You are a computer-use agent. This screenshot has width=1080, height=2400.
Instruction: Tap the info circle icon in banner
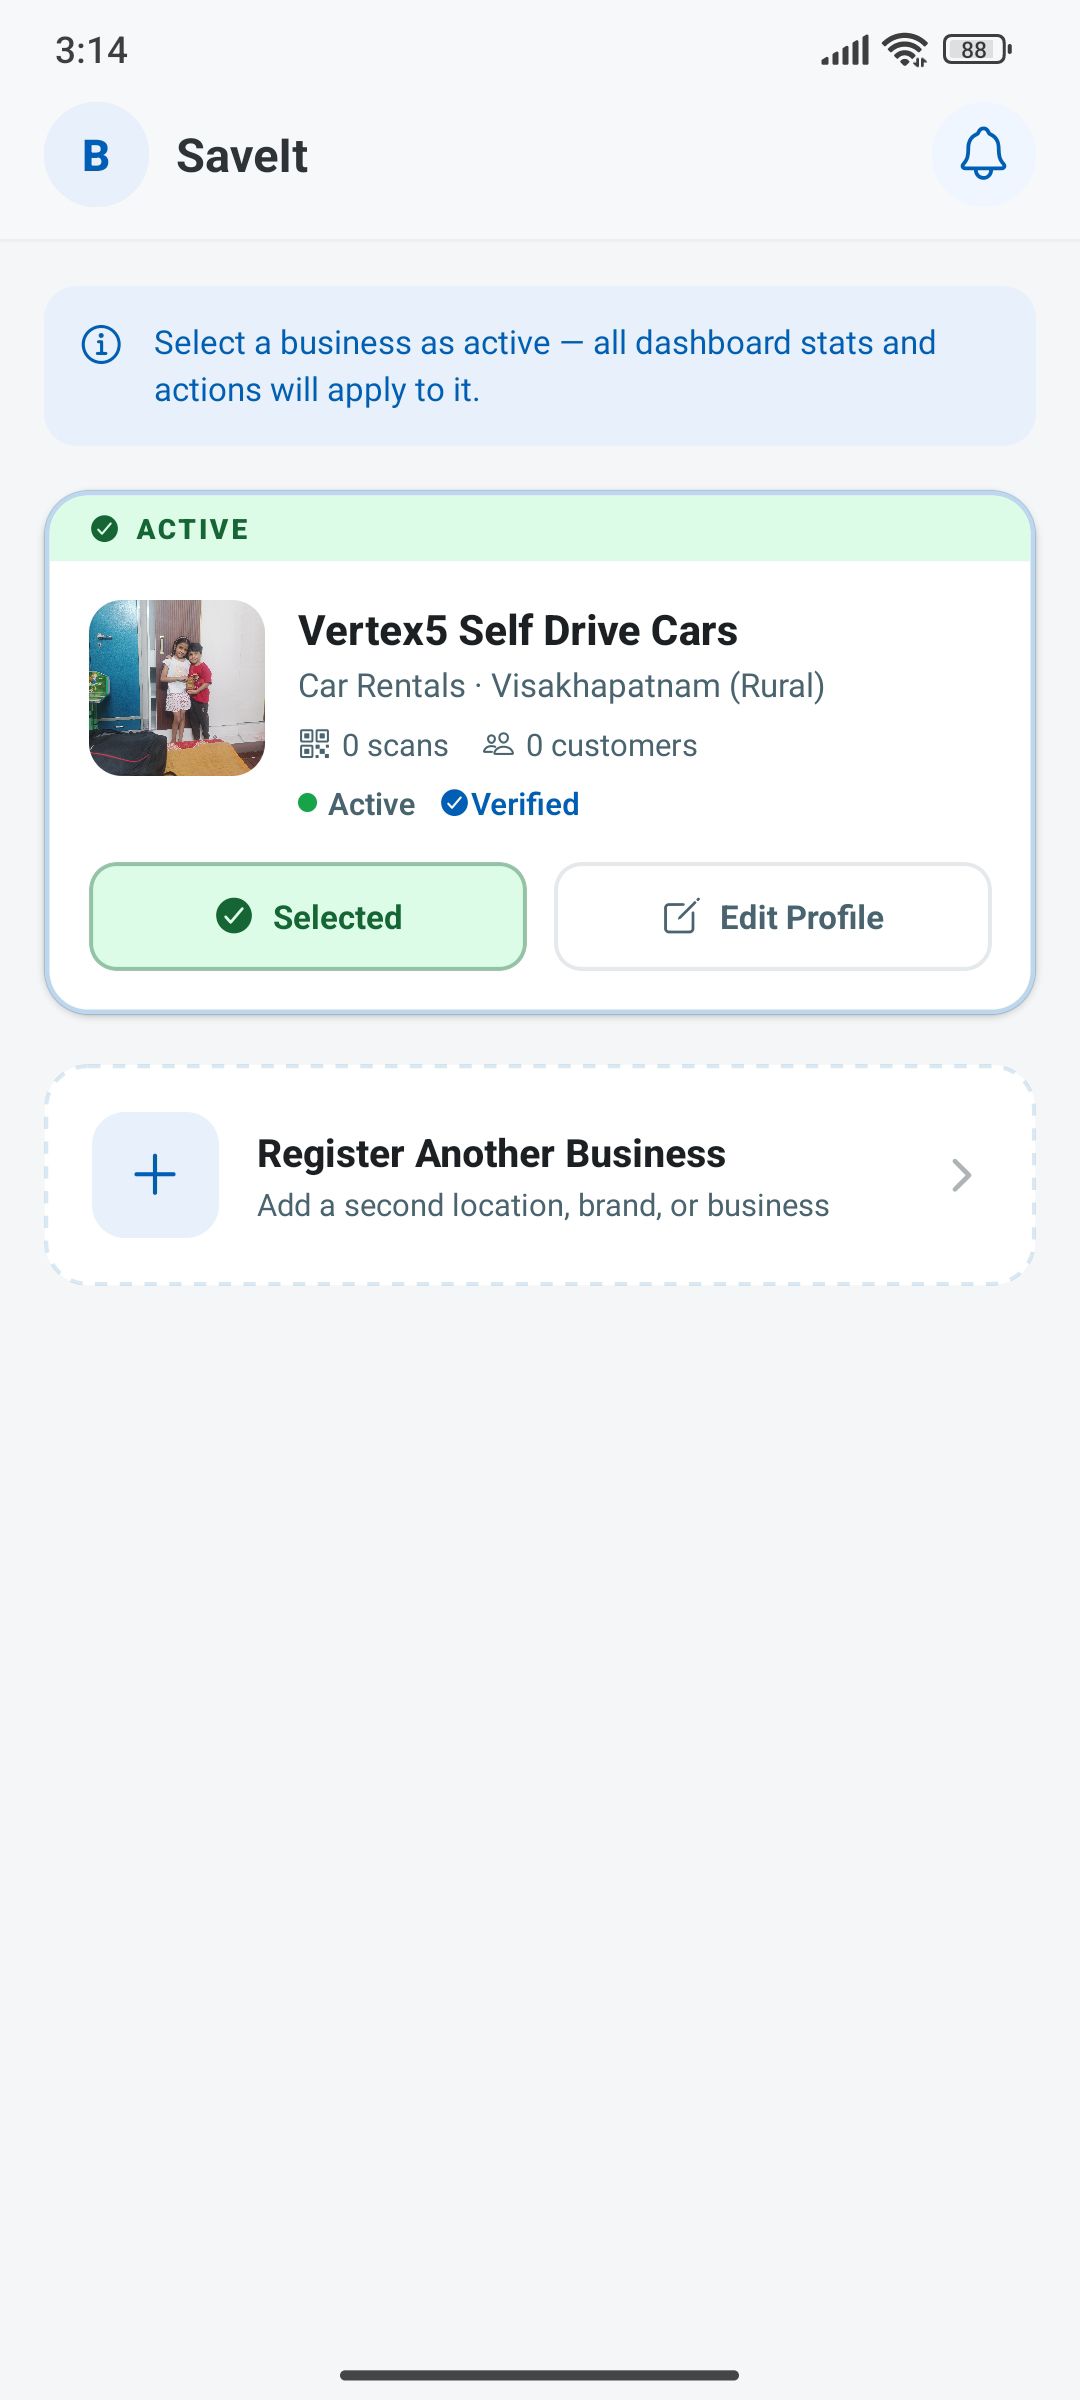(101, 344)
